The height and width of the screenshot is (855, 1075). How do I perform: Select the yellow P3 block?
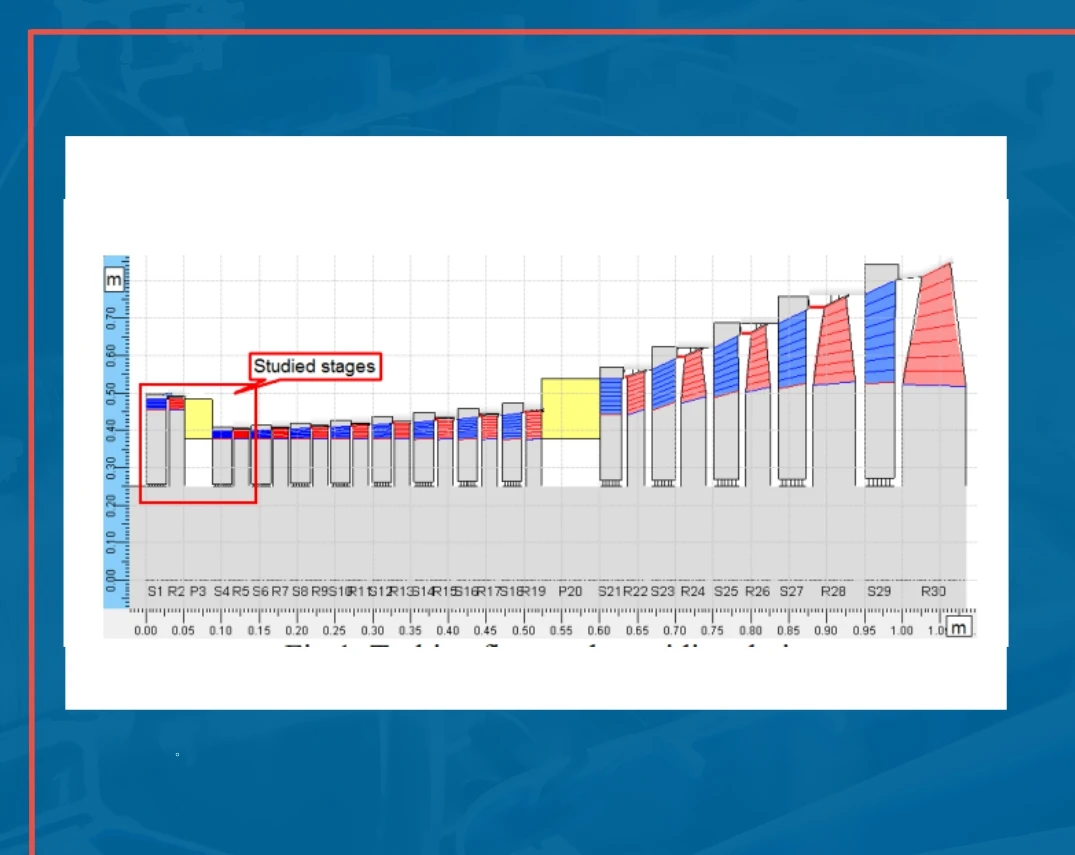(198, 418)
